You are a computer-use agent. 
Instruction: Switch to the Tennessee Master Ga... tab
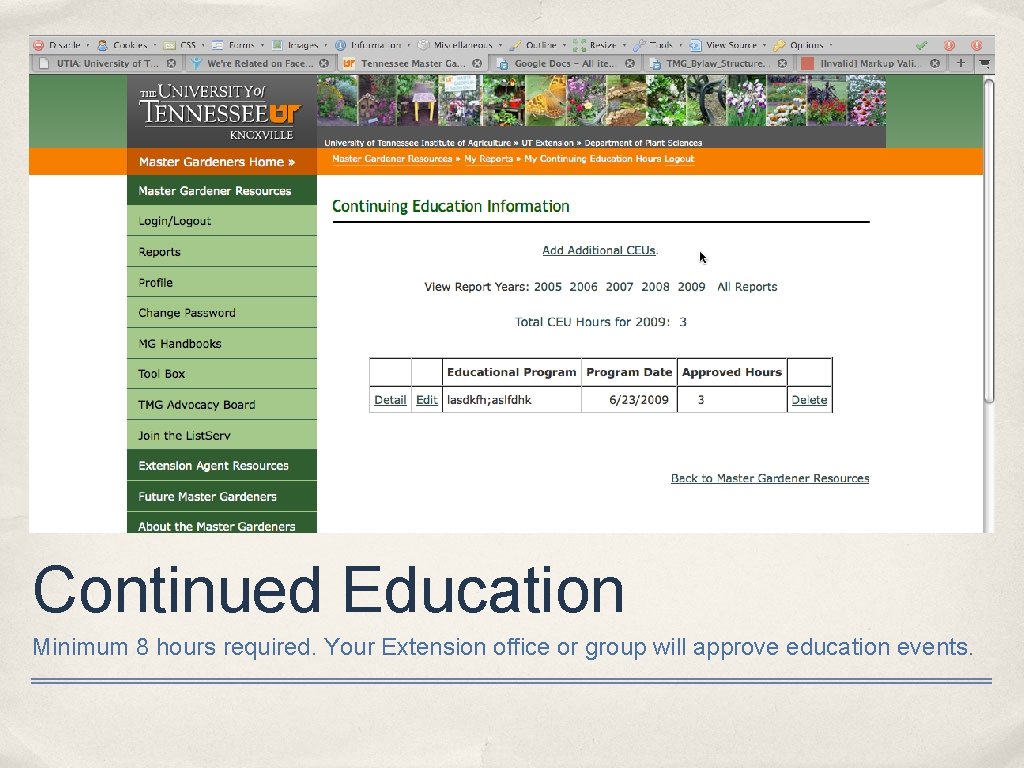click(413, 63)
